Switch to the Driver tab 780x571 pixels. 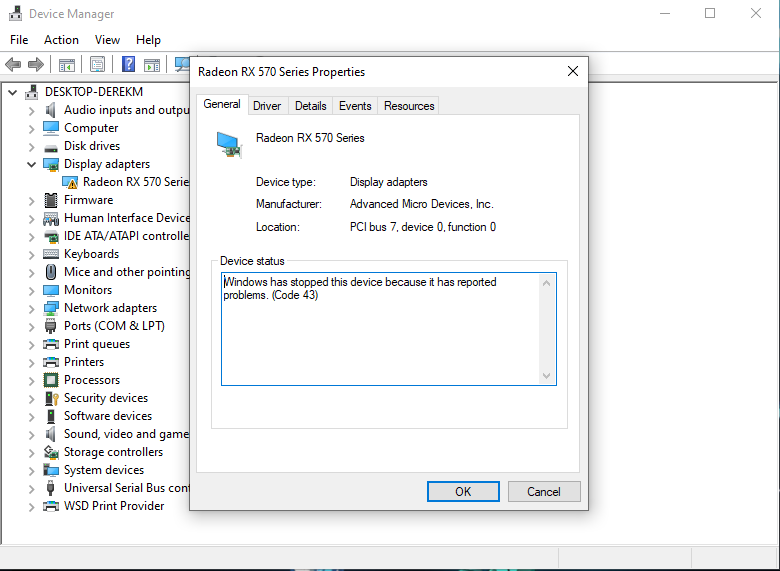[267, 106]
